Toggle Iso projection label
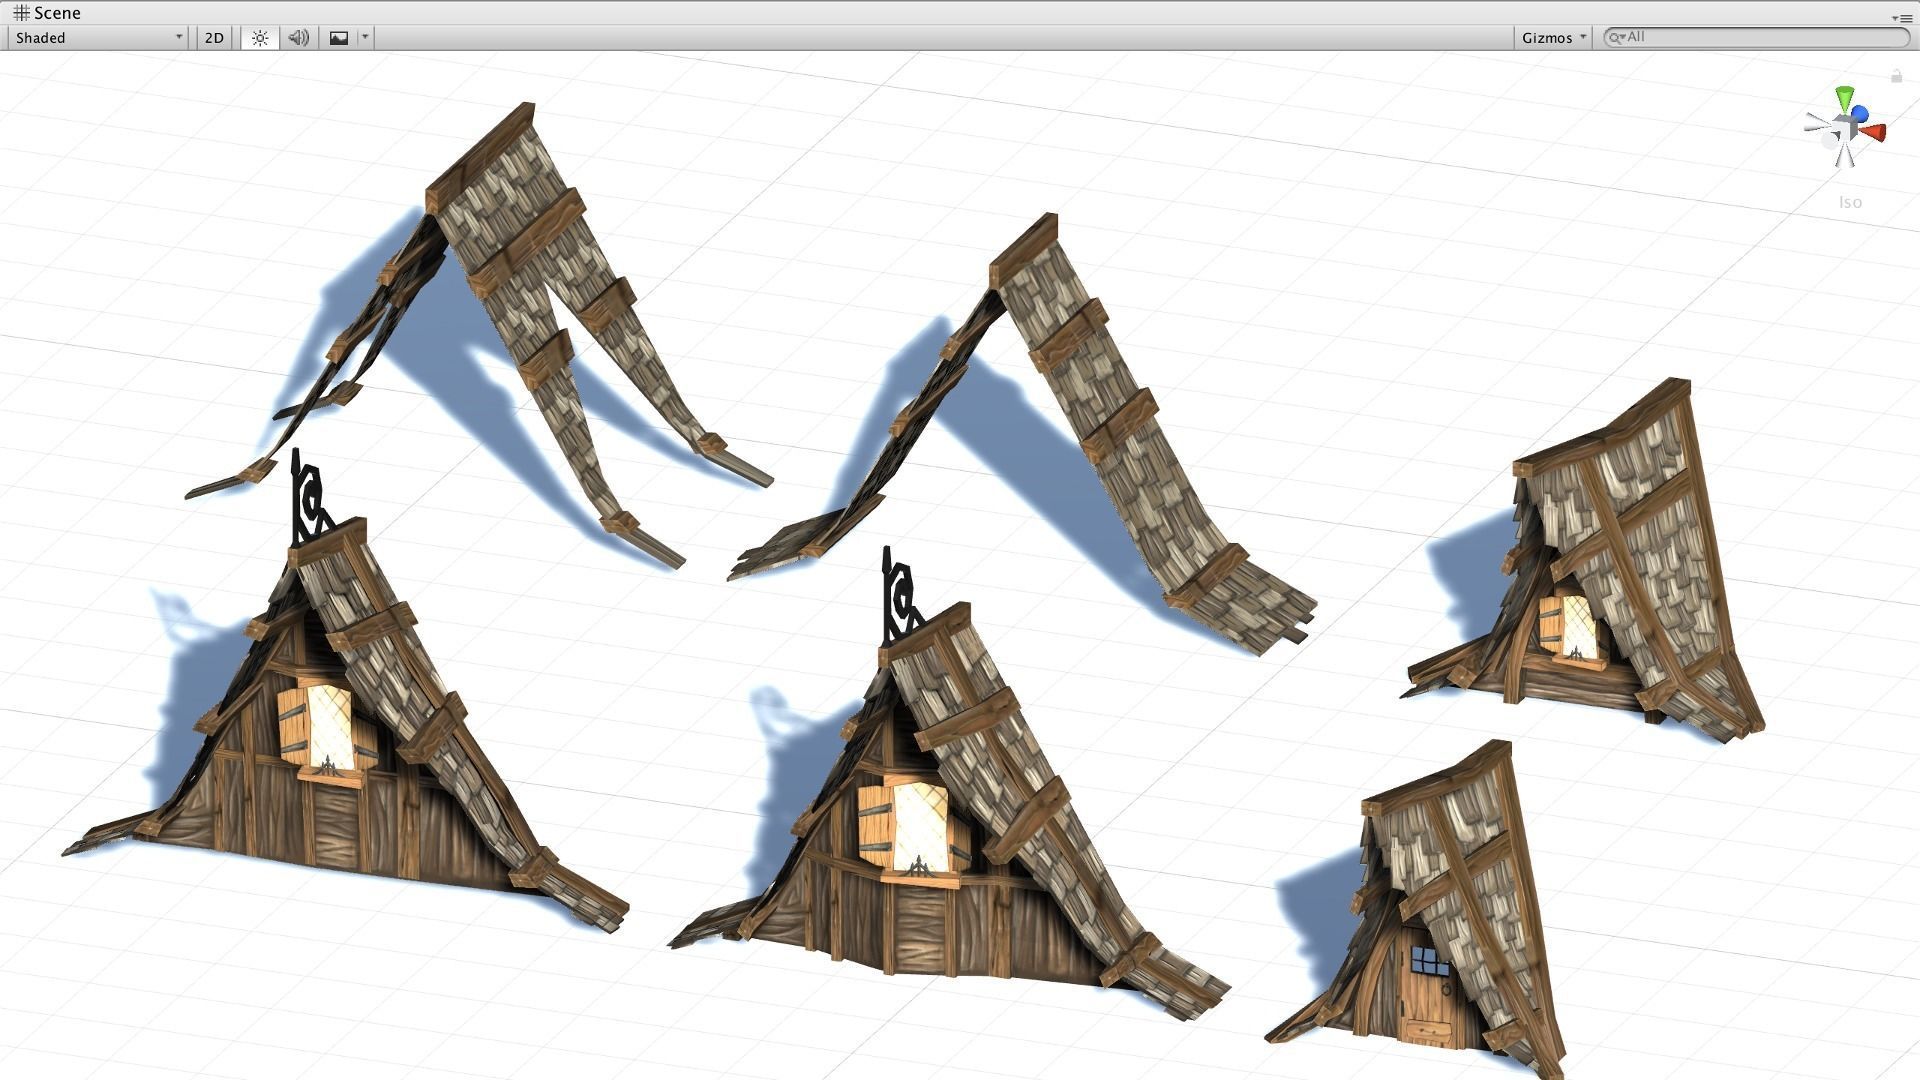The width and height of the screenshot is (1920, 1080). [1850, 202]
